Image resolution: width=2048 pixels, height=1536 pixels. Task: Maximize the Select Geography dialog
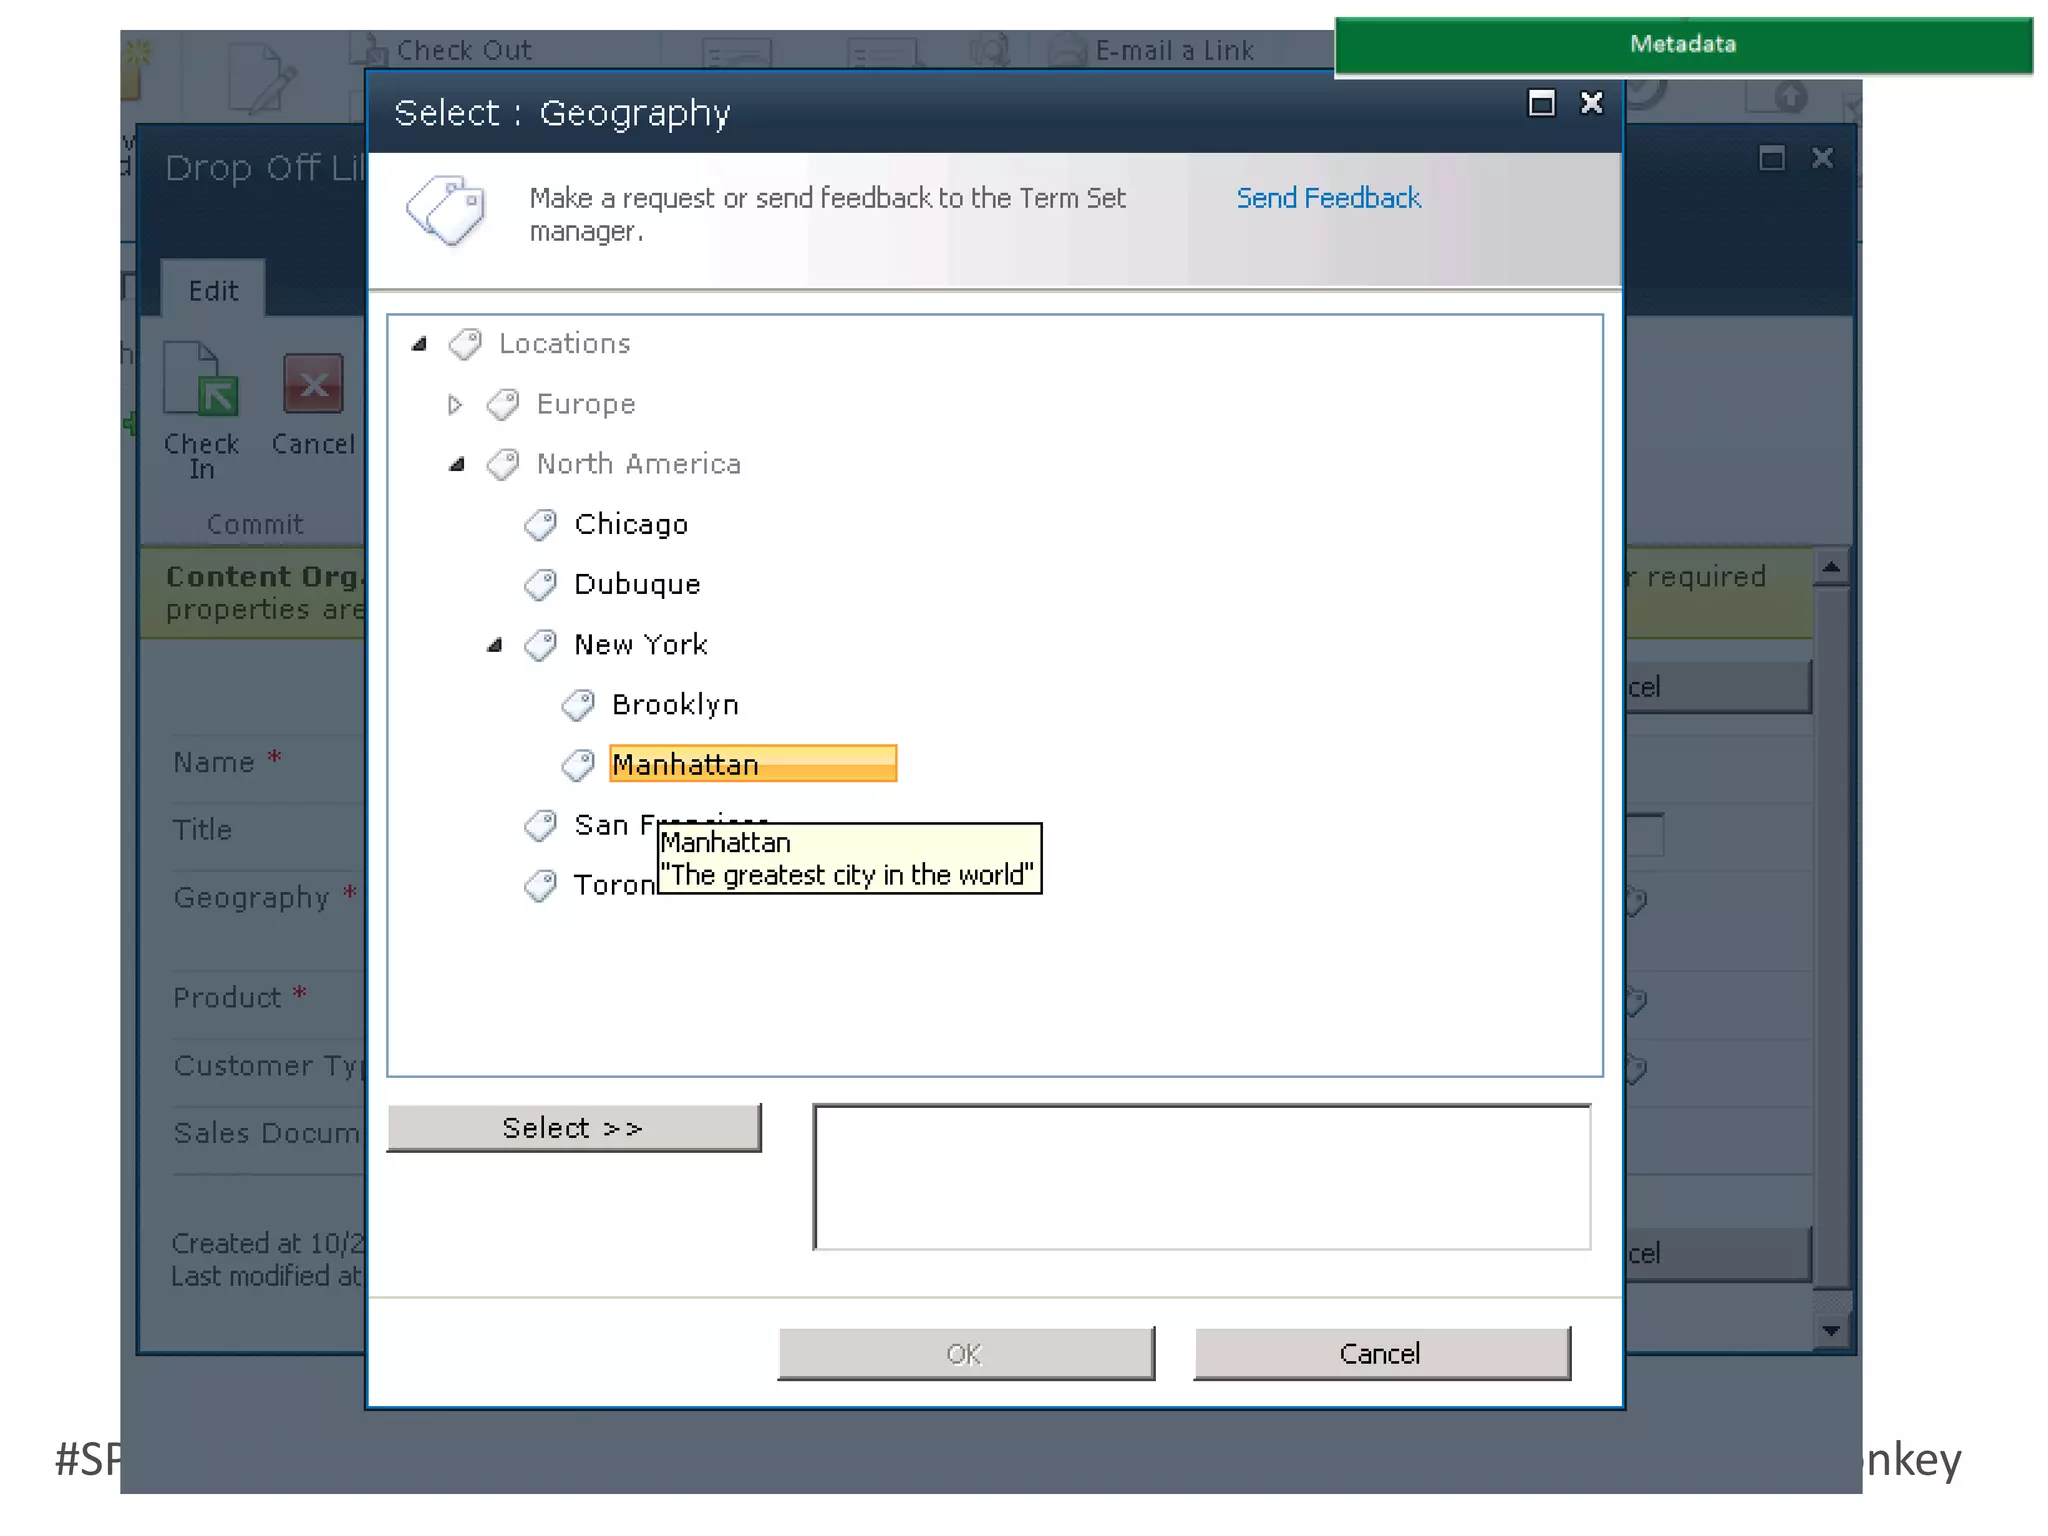(x=1541, y=103)
